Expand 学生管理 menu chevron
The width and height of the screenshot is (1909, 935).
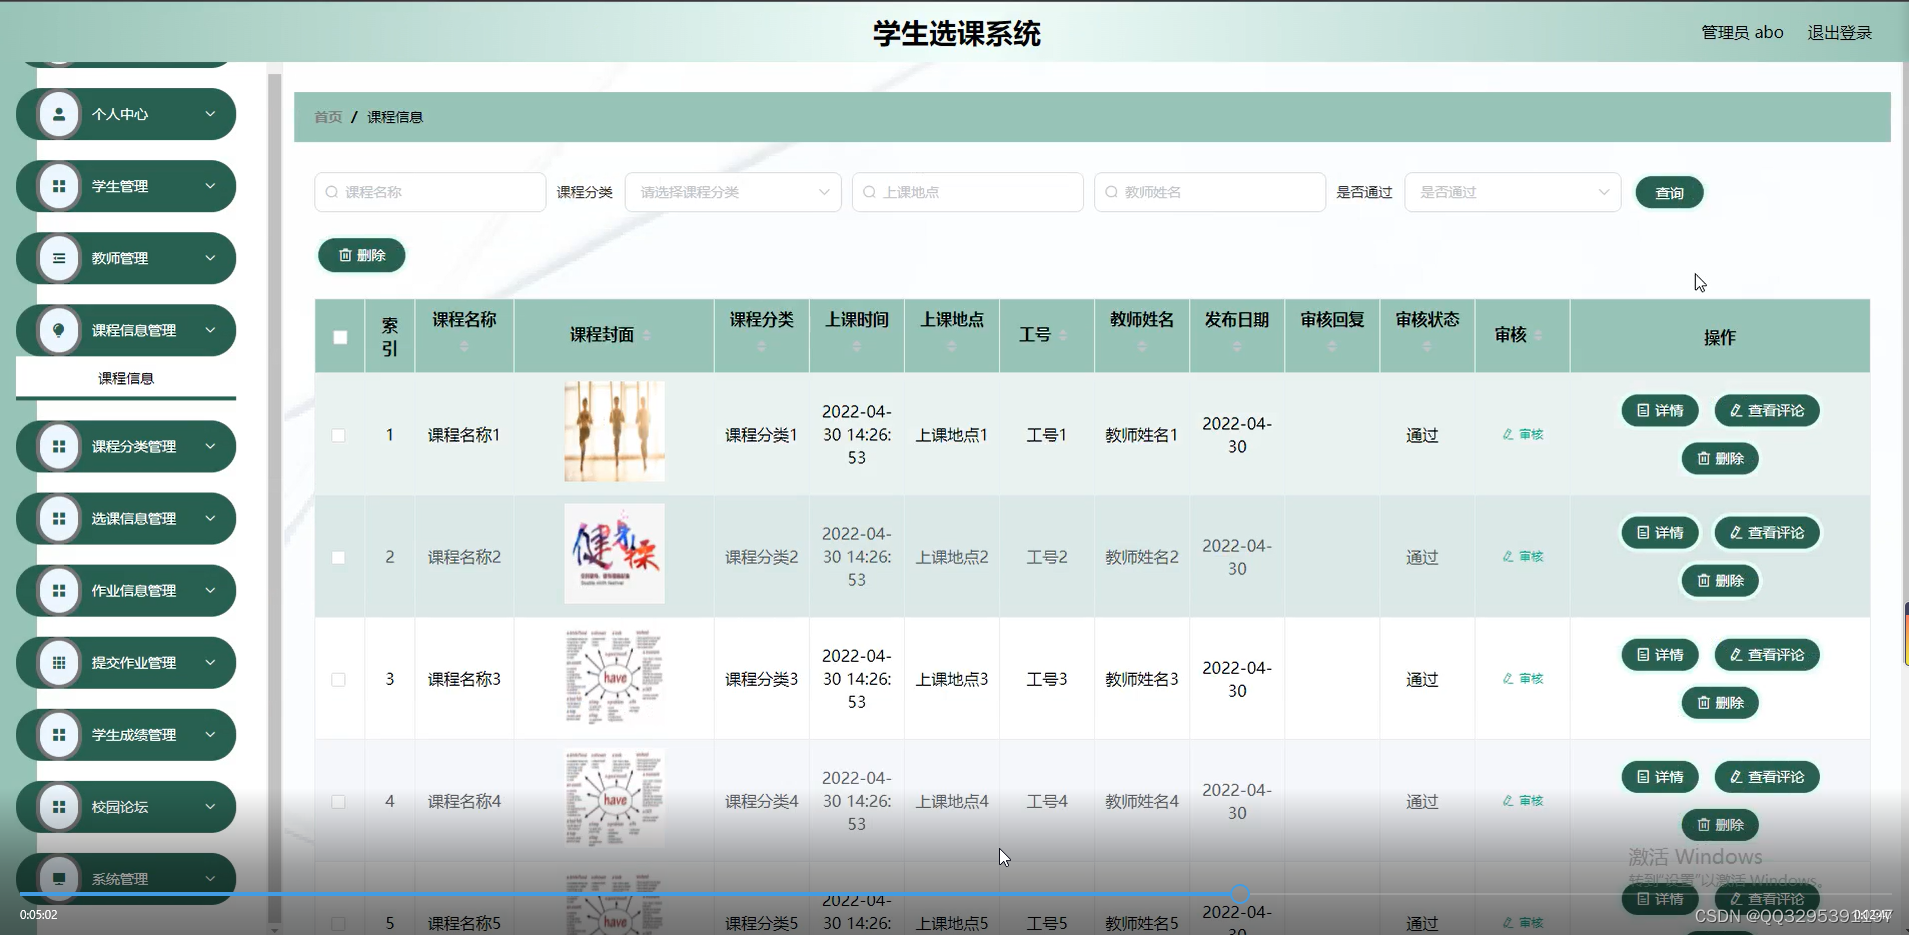210,186
